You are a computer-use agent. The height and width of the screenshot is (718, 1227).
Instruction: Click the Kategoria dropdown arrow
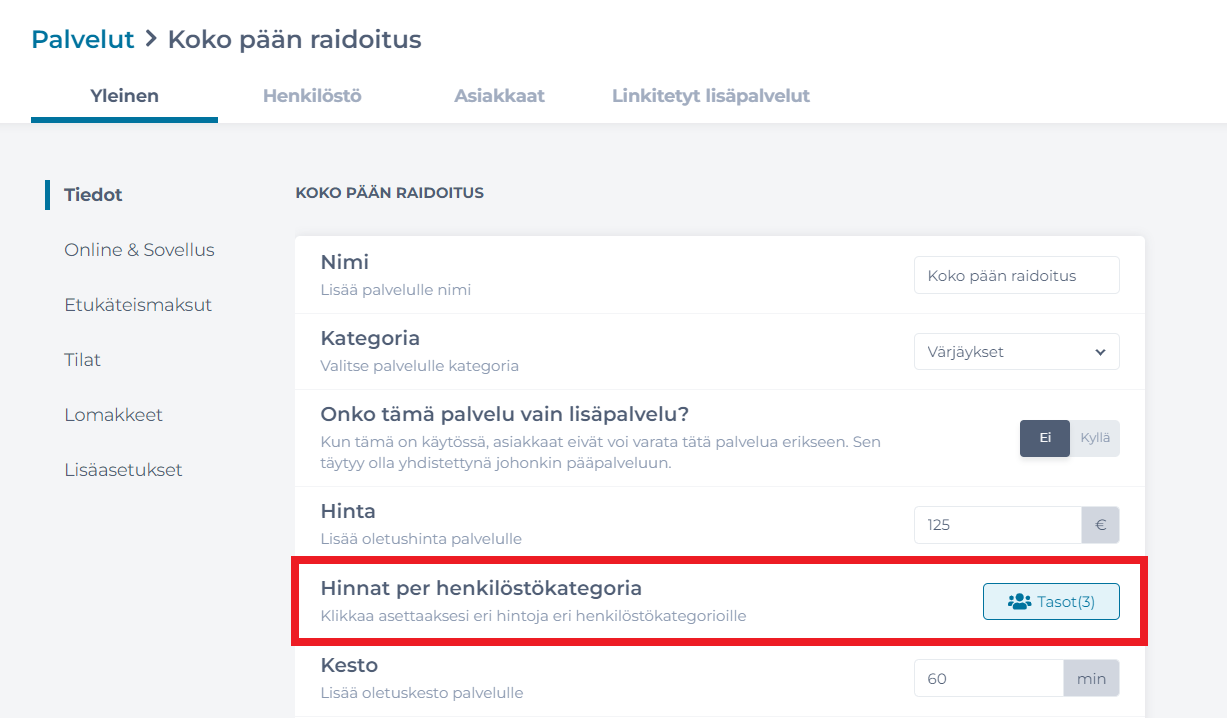pos(1100,352)
